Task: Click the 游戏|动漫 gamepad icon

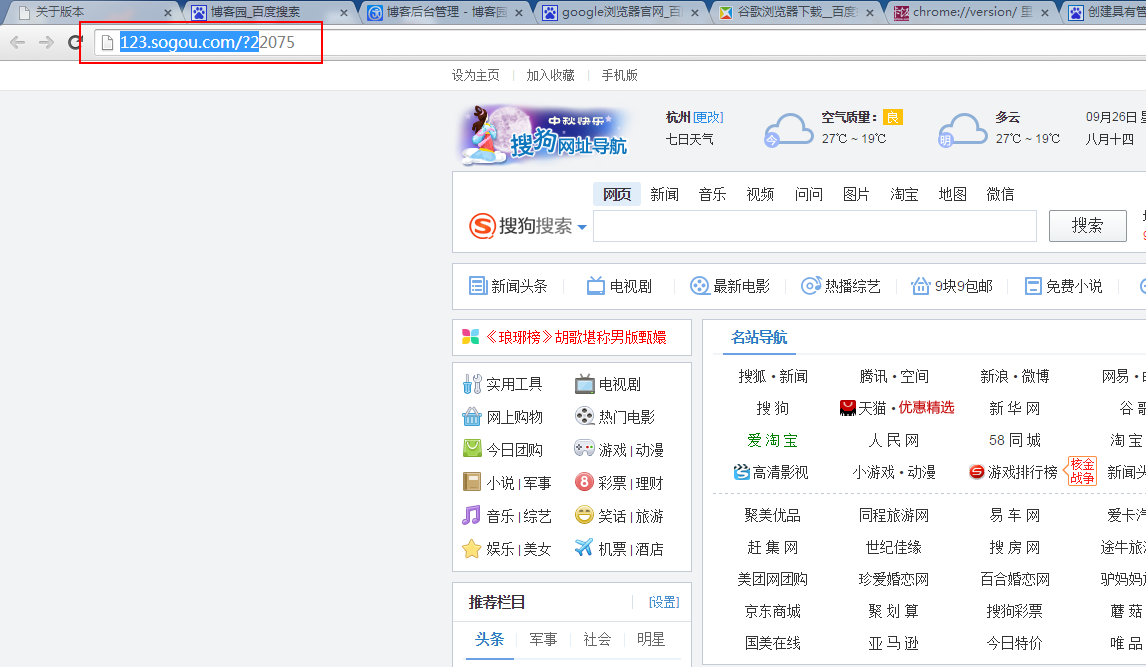Action: [584, 449]
